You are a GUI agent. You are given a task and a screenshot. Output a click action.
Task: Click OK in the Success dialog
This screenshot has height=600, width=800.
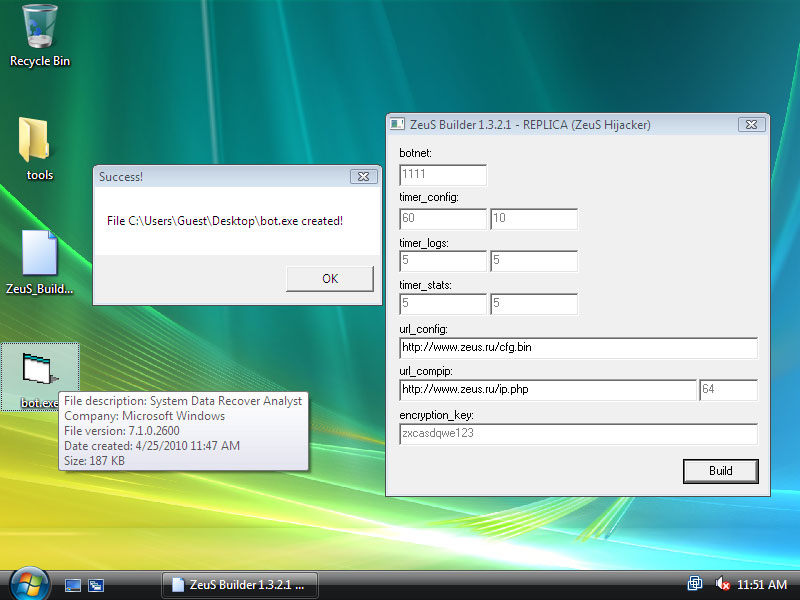pos(330,279)
